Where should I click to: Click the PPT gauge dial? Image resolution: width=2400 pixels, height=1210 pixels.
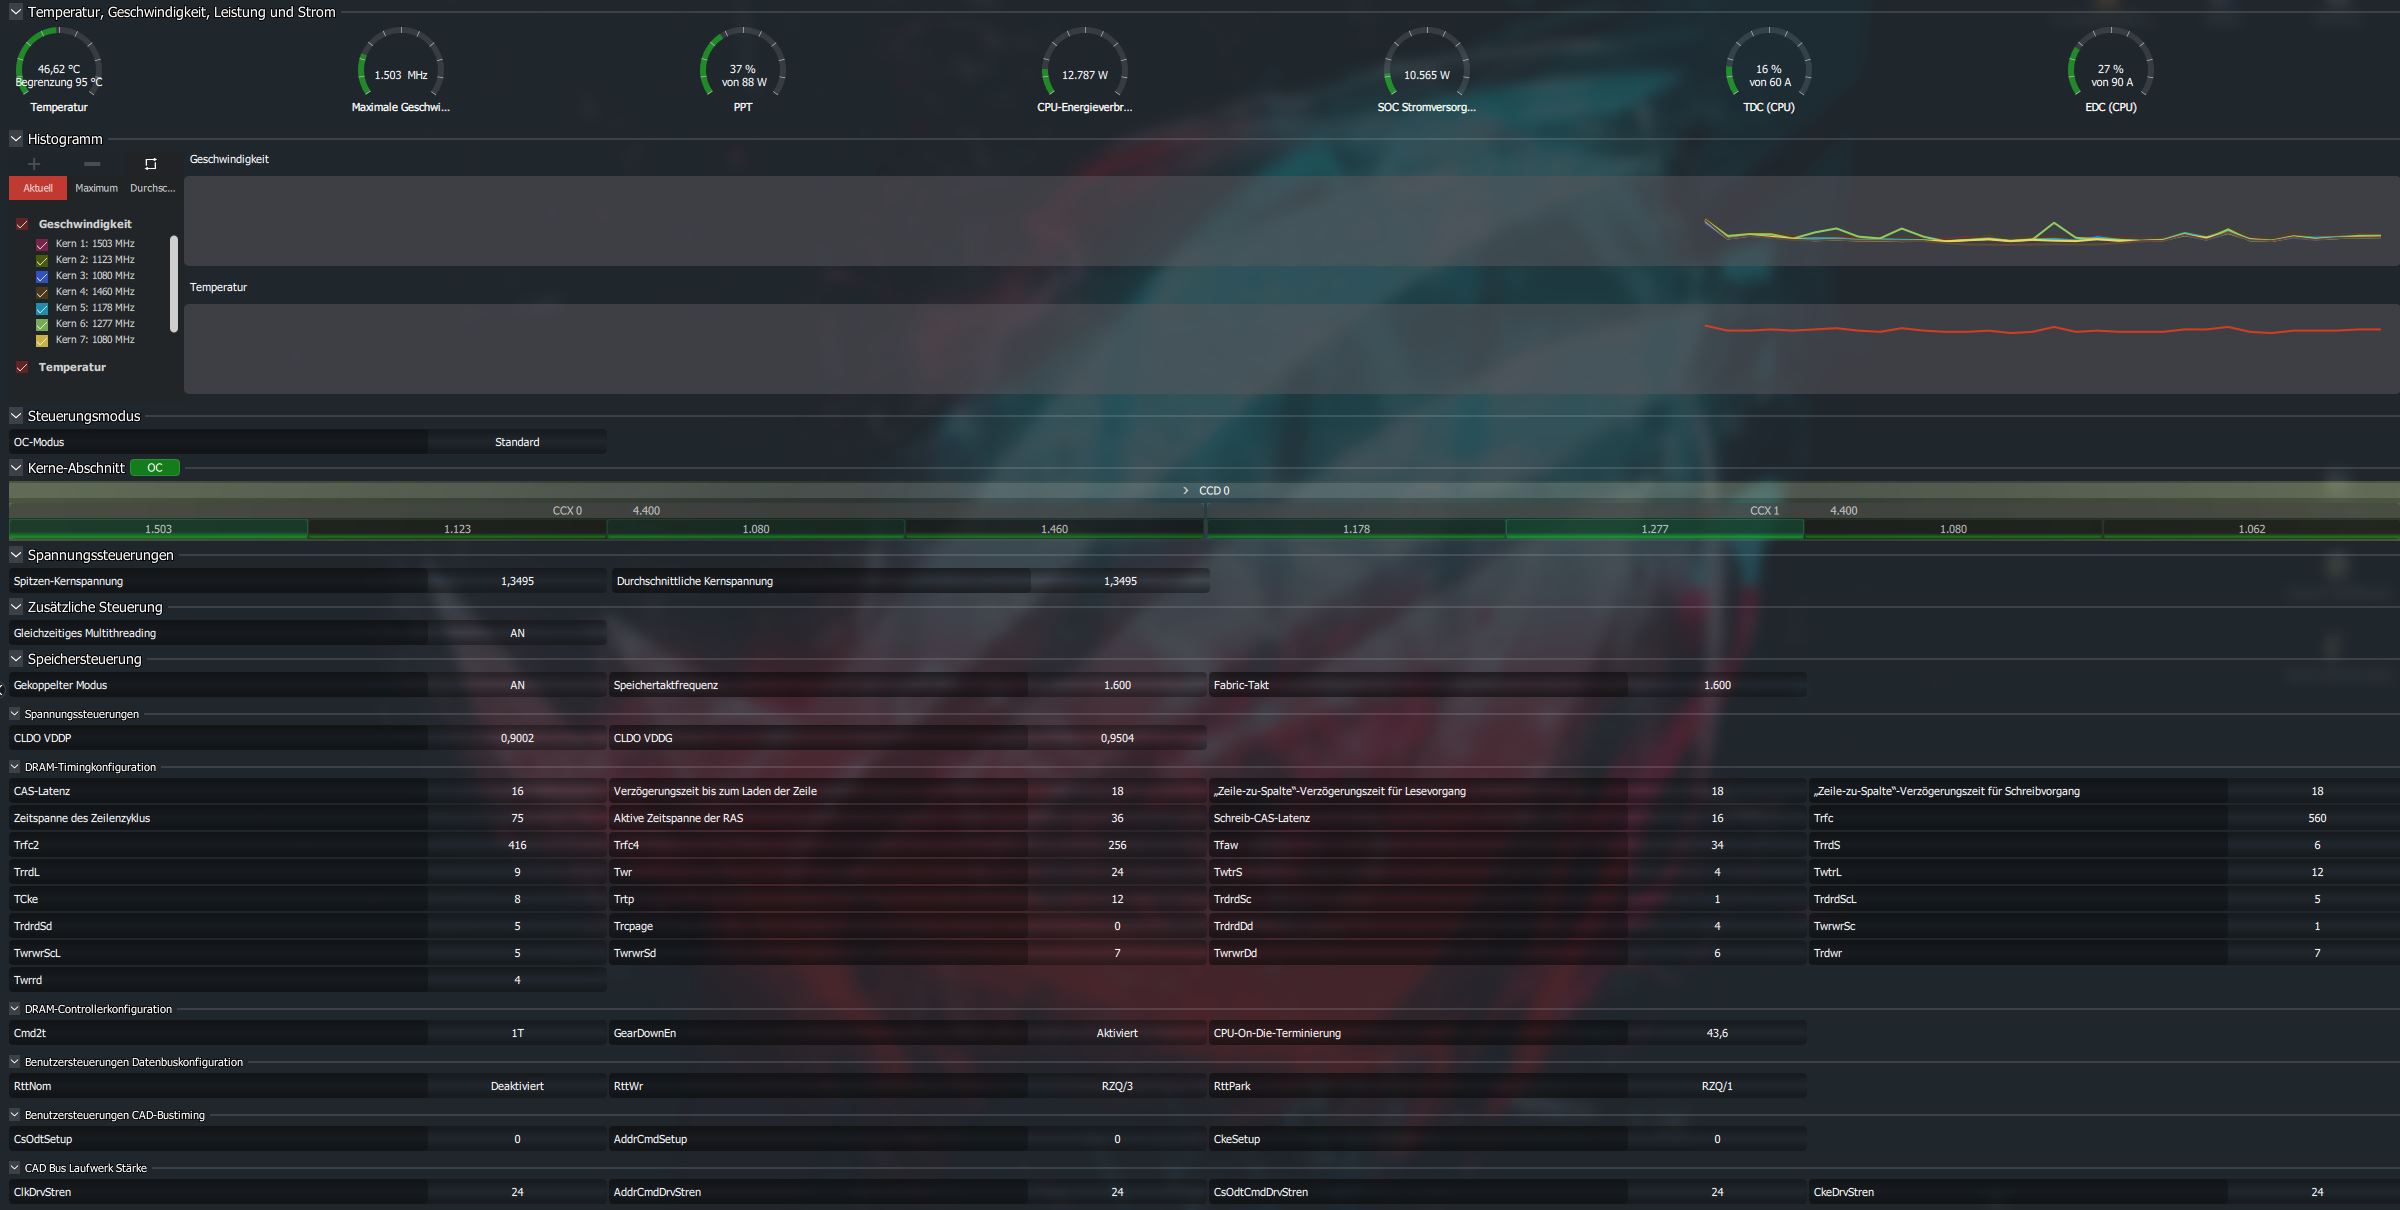[x=742, y=69]
